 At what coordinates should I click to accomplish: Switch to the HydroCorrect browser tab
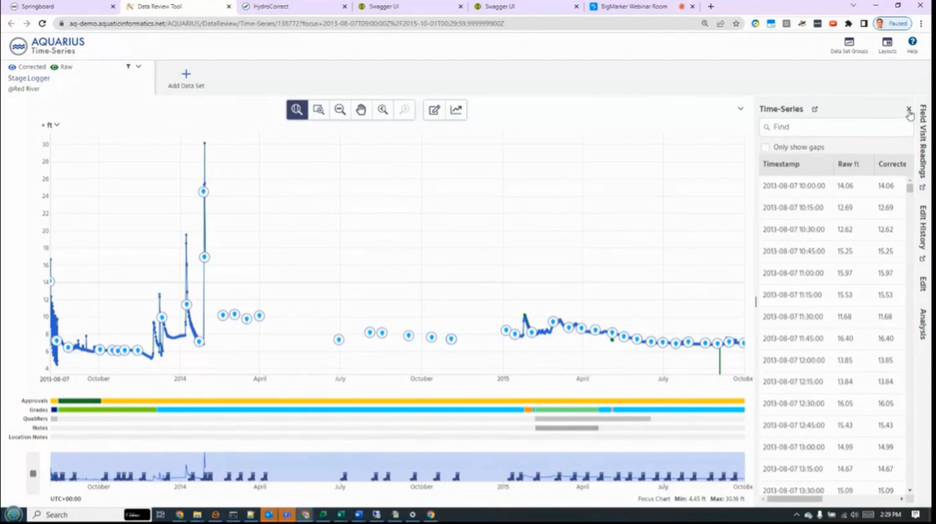pos(294,7)
